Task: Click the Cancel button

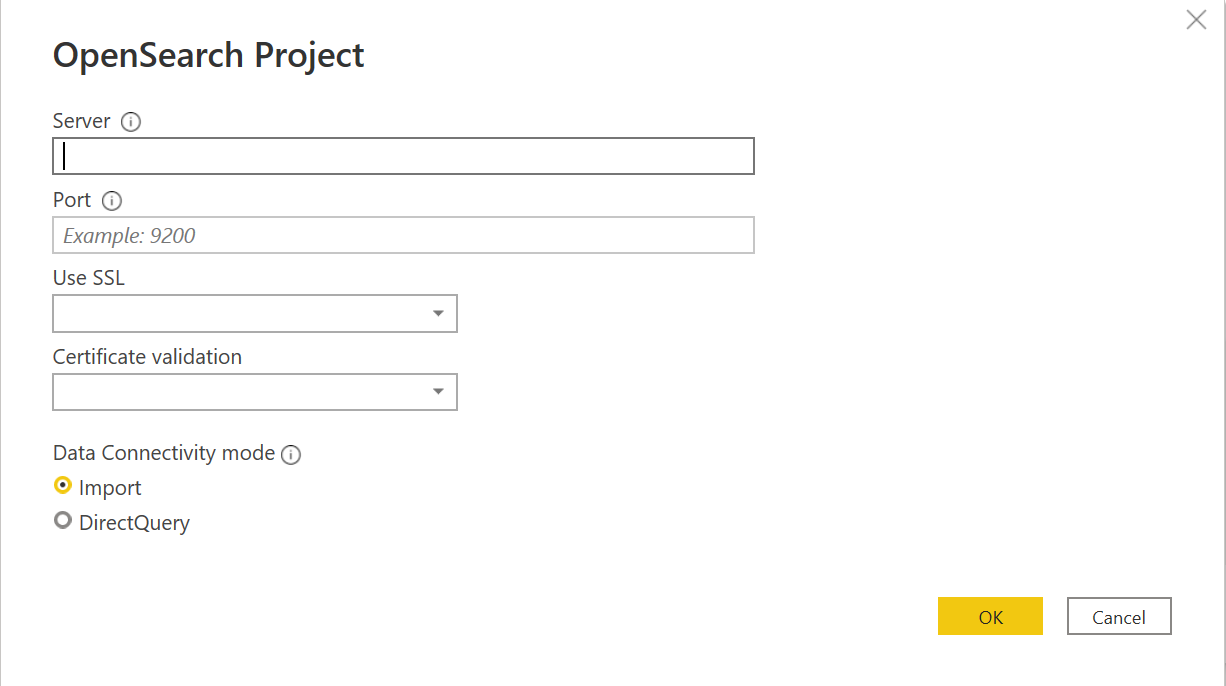Action: point(1119,616)
